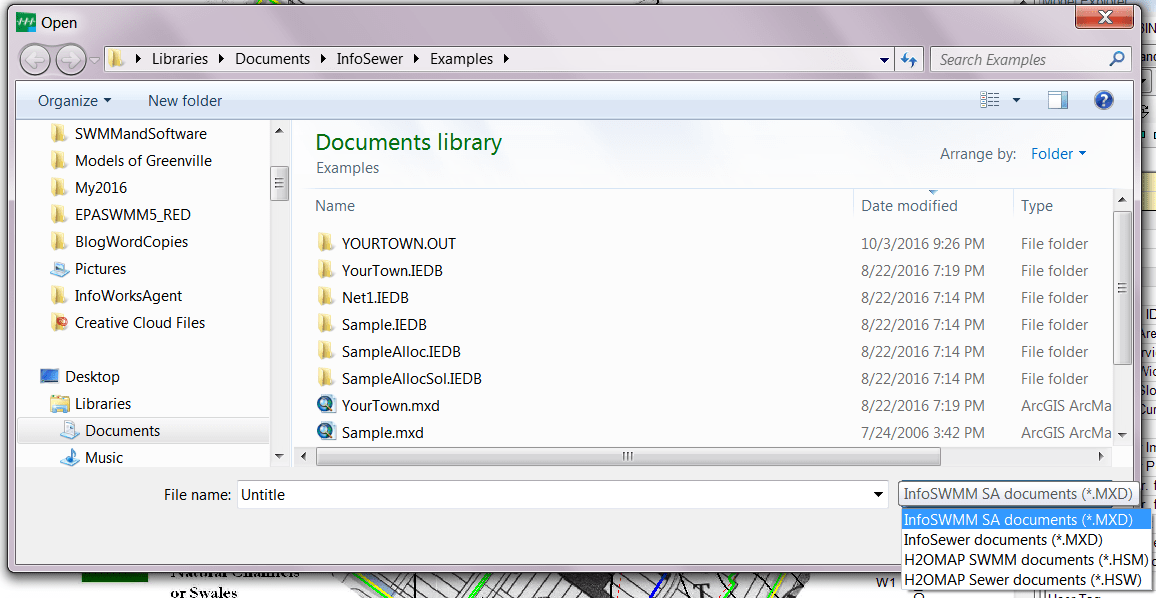Click the New folder button
The height and width of the screenshot is (598, 1156).
(x=185, y=100)
